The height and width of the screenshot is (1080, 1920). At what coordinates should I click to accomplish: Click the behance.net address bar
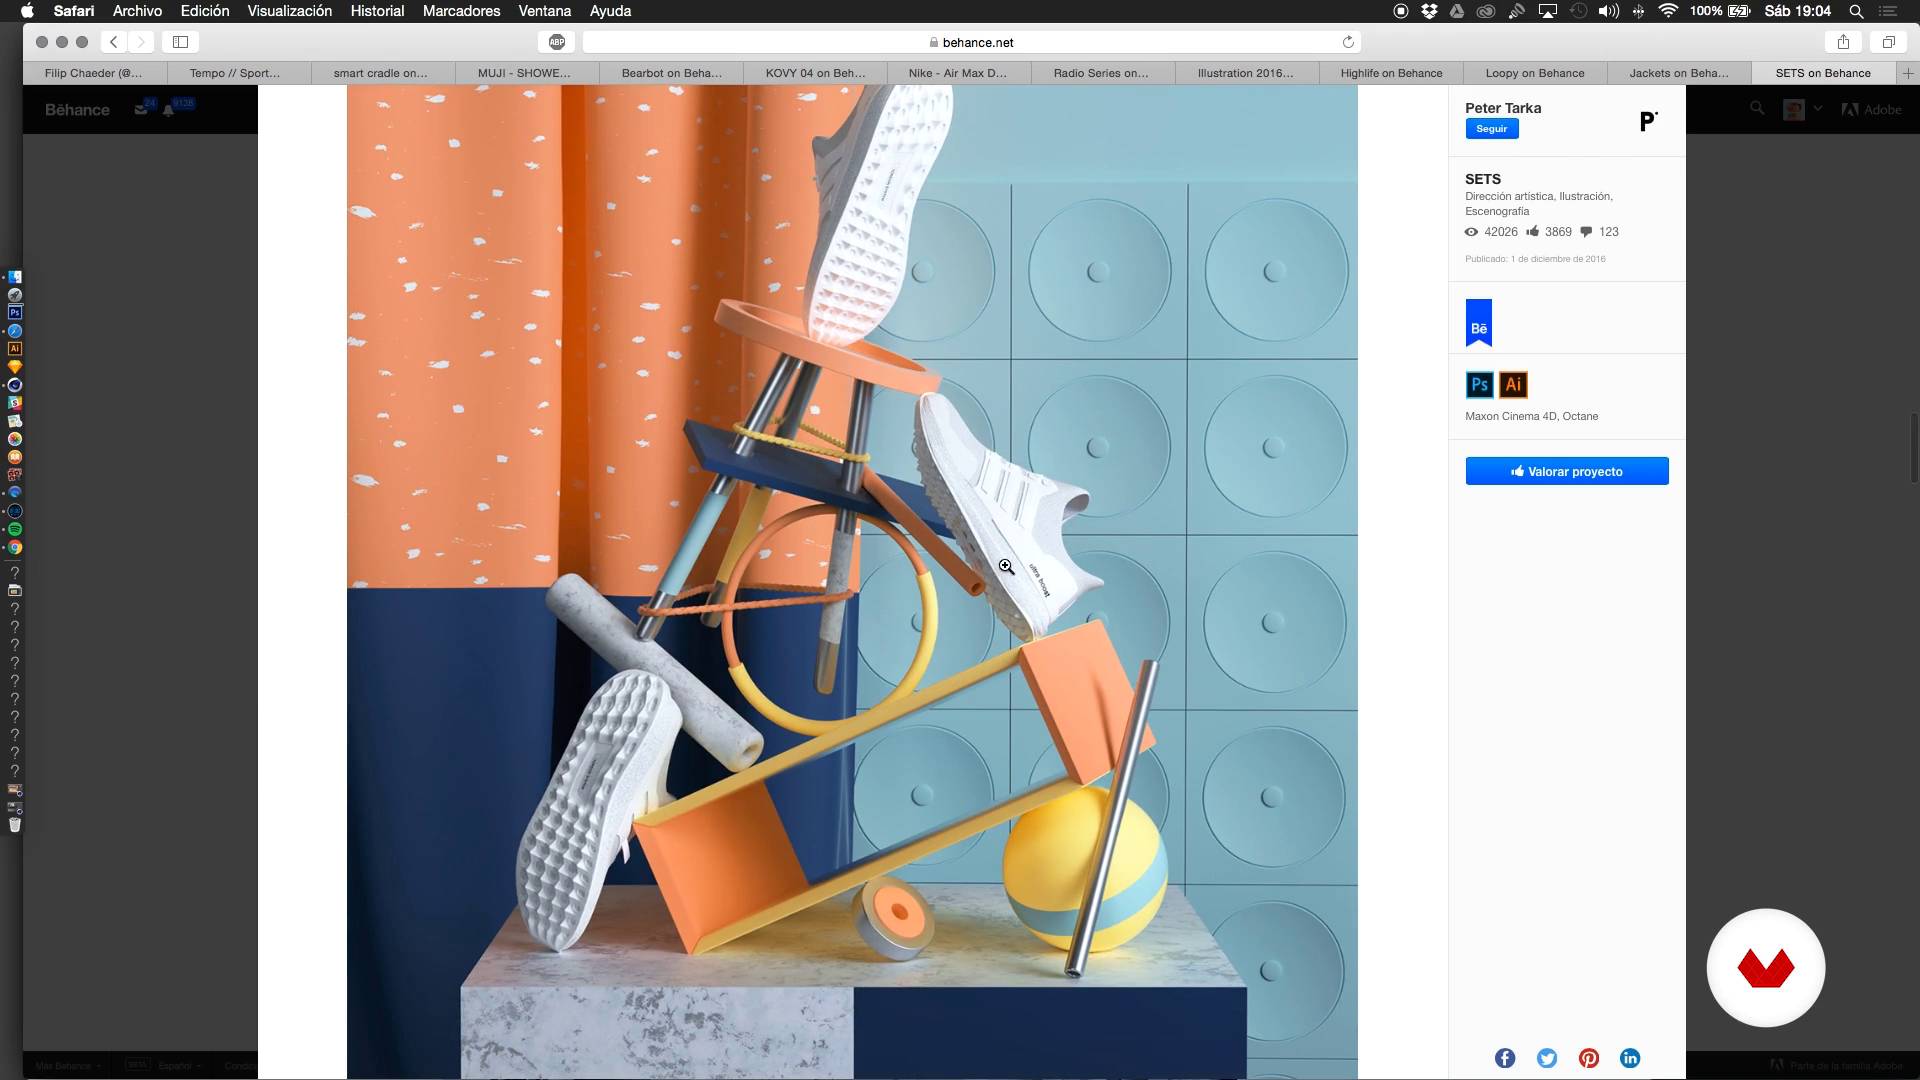971,42
